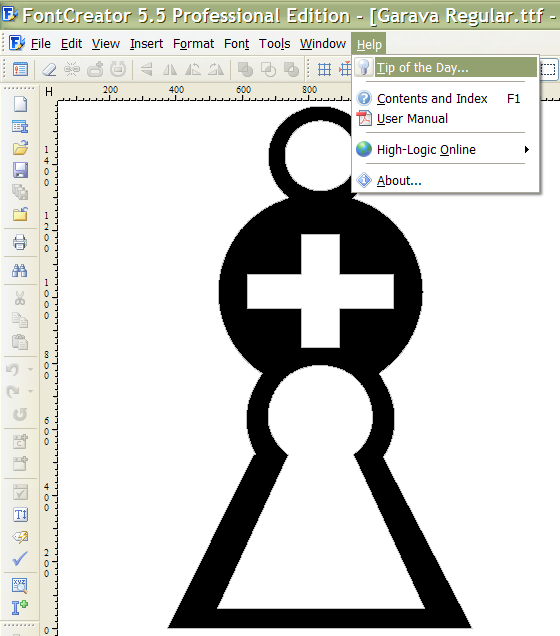The width and height of the screenshot is (560, 636).
Task: Click the insert character 'C' plus icon
Action: tap(20, 441)
